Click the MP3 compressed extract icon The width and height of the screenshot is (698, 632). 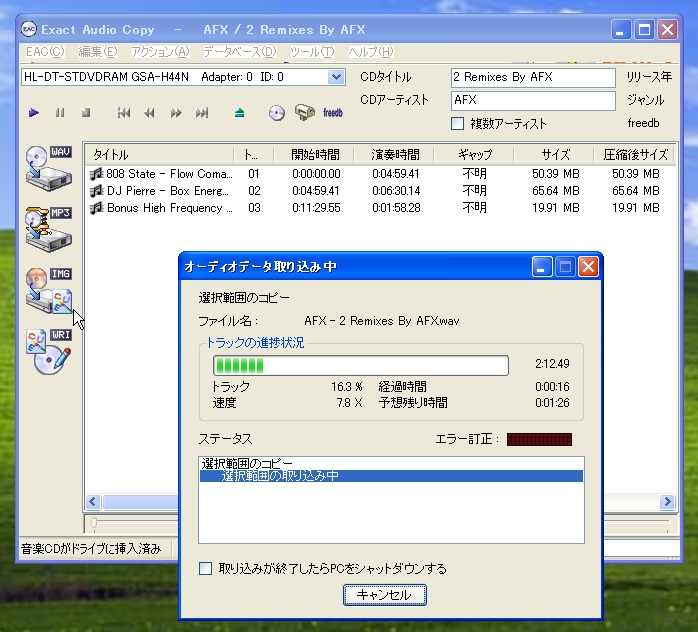49,230
